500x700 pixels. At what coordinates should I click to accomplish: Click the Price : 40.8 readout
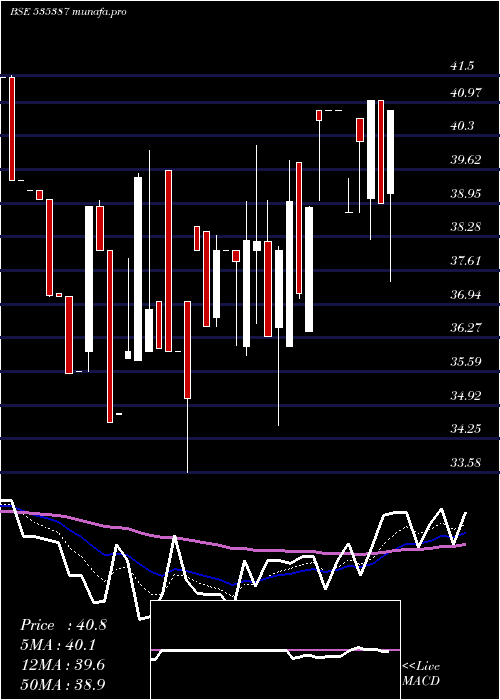pyautogui.click(x=63, y=625)
